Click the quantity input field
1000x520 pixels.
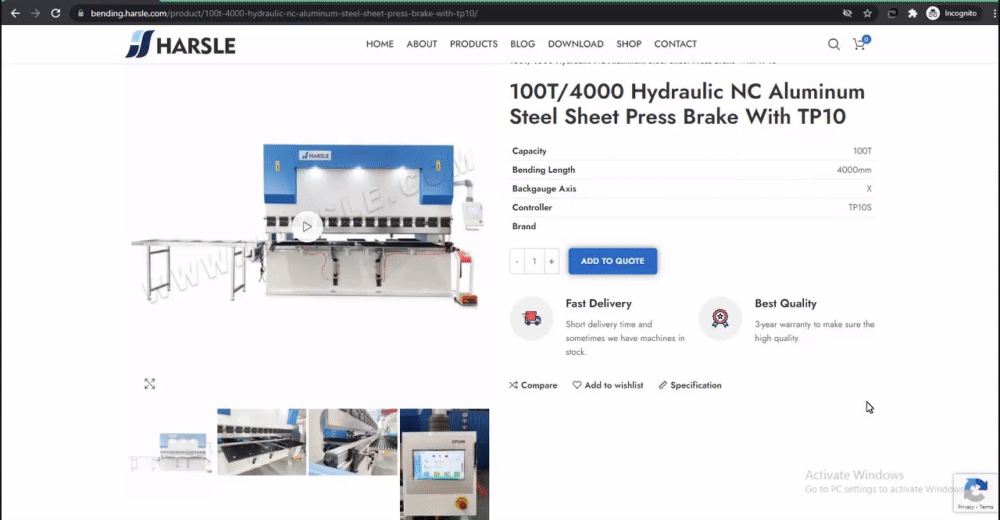point(534,261)
